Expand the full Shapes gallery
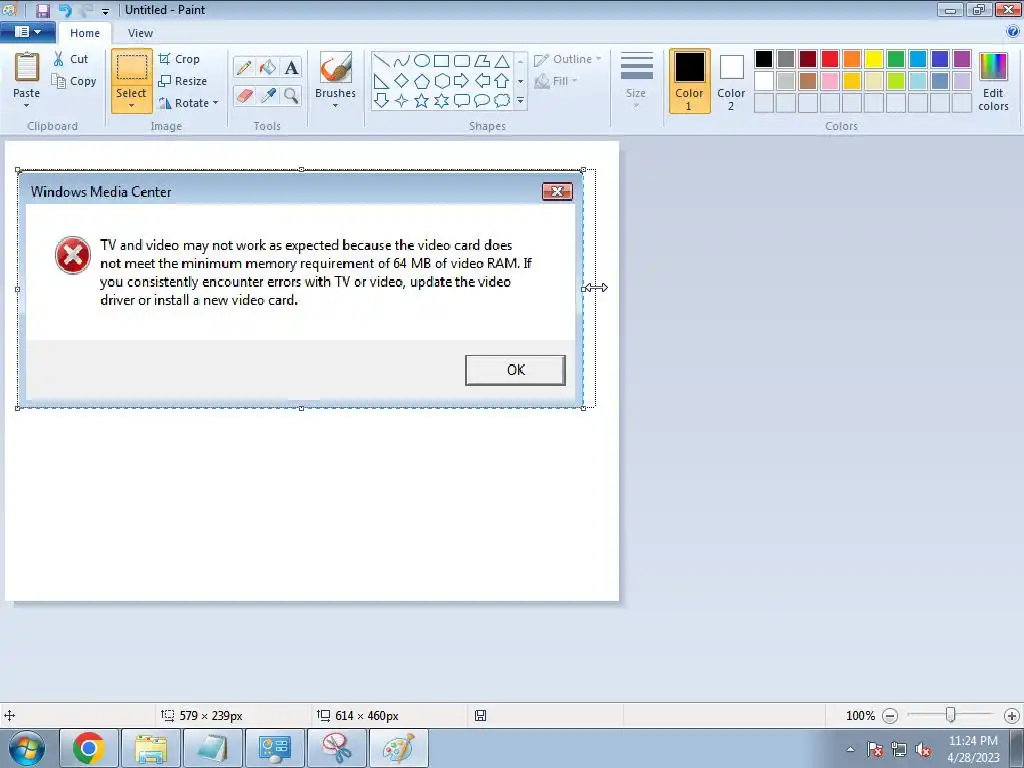Image resolution: width=1024 pixels, height=768 pixels. pyautogui.click(x=520, y=101)
